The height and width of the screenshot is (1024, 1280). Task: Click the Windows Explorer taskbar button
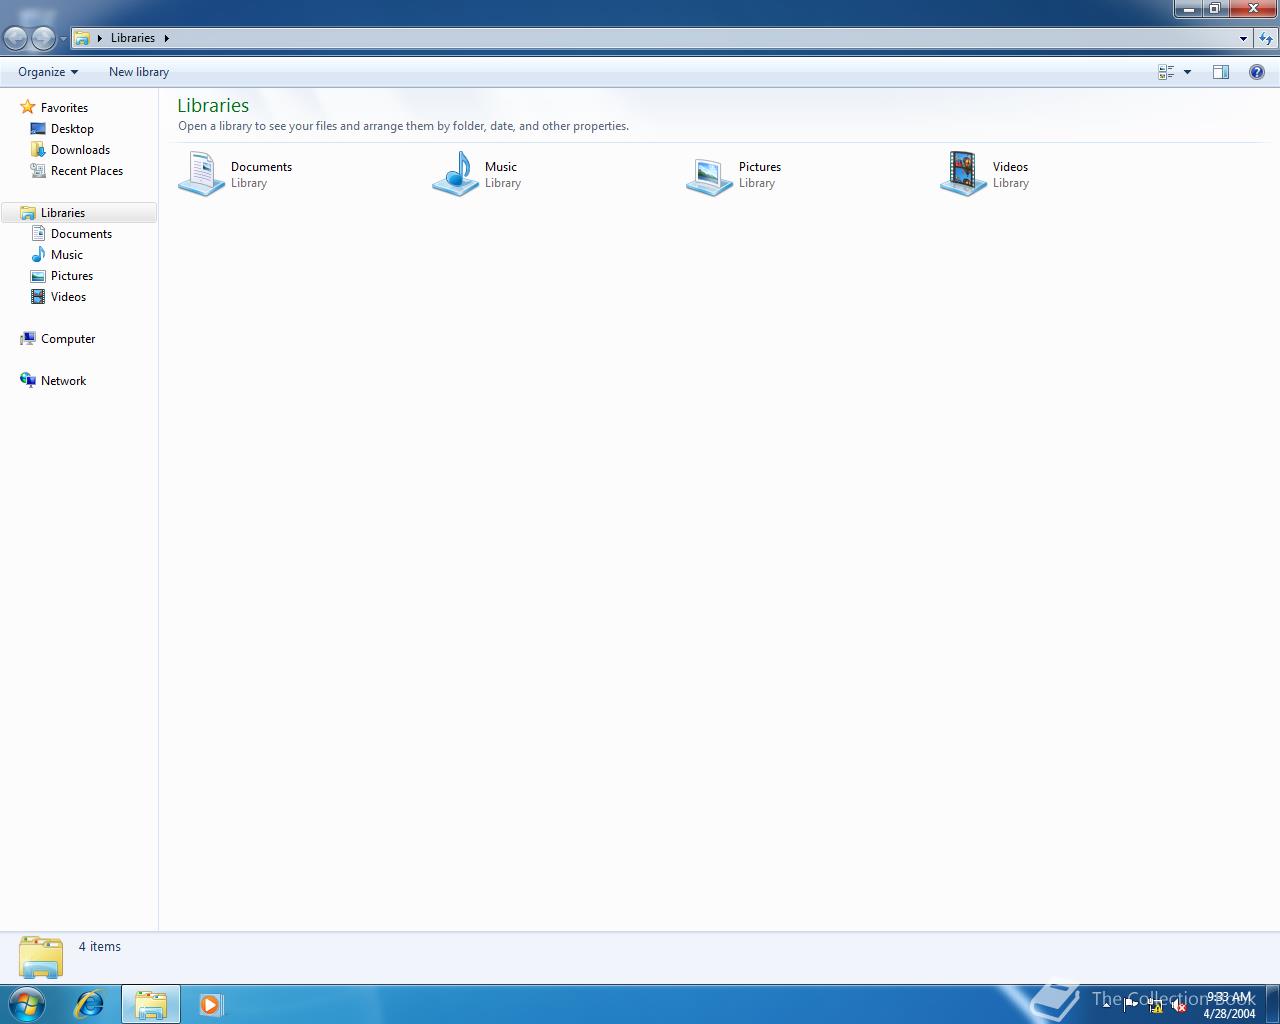tap(151, 1004)
